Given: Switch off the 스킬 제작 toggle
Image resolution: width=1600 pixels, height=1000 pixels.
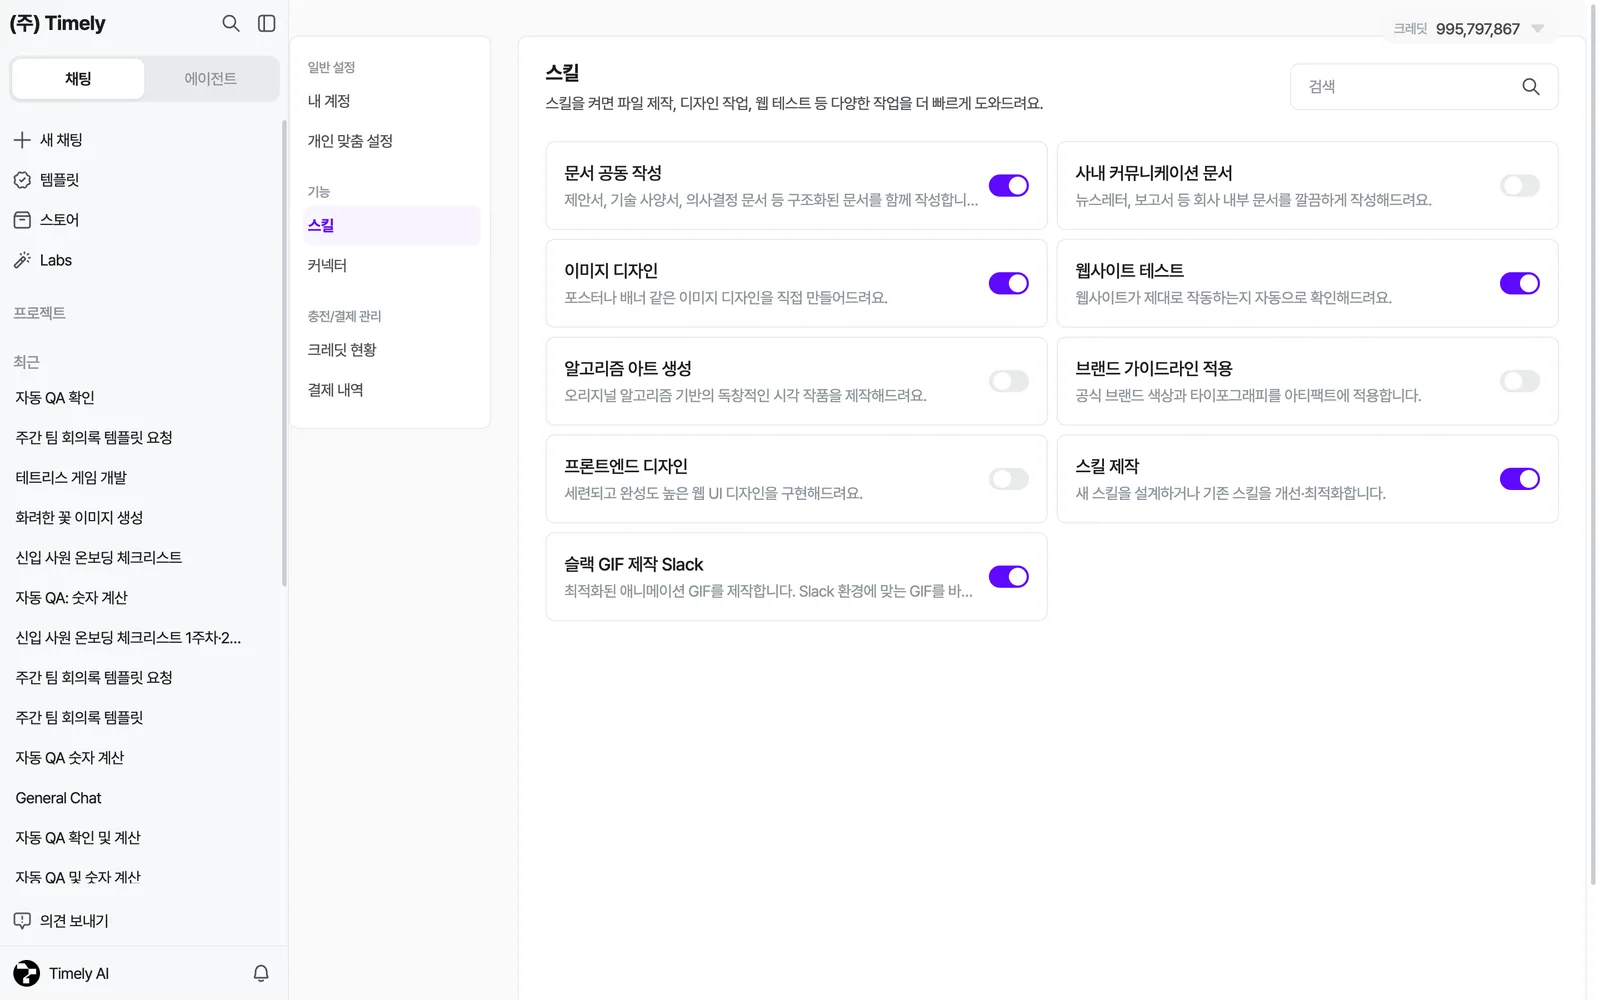Looking at the screenshot, I should [x=1519, y=479].
